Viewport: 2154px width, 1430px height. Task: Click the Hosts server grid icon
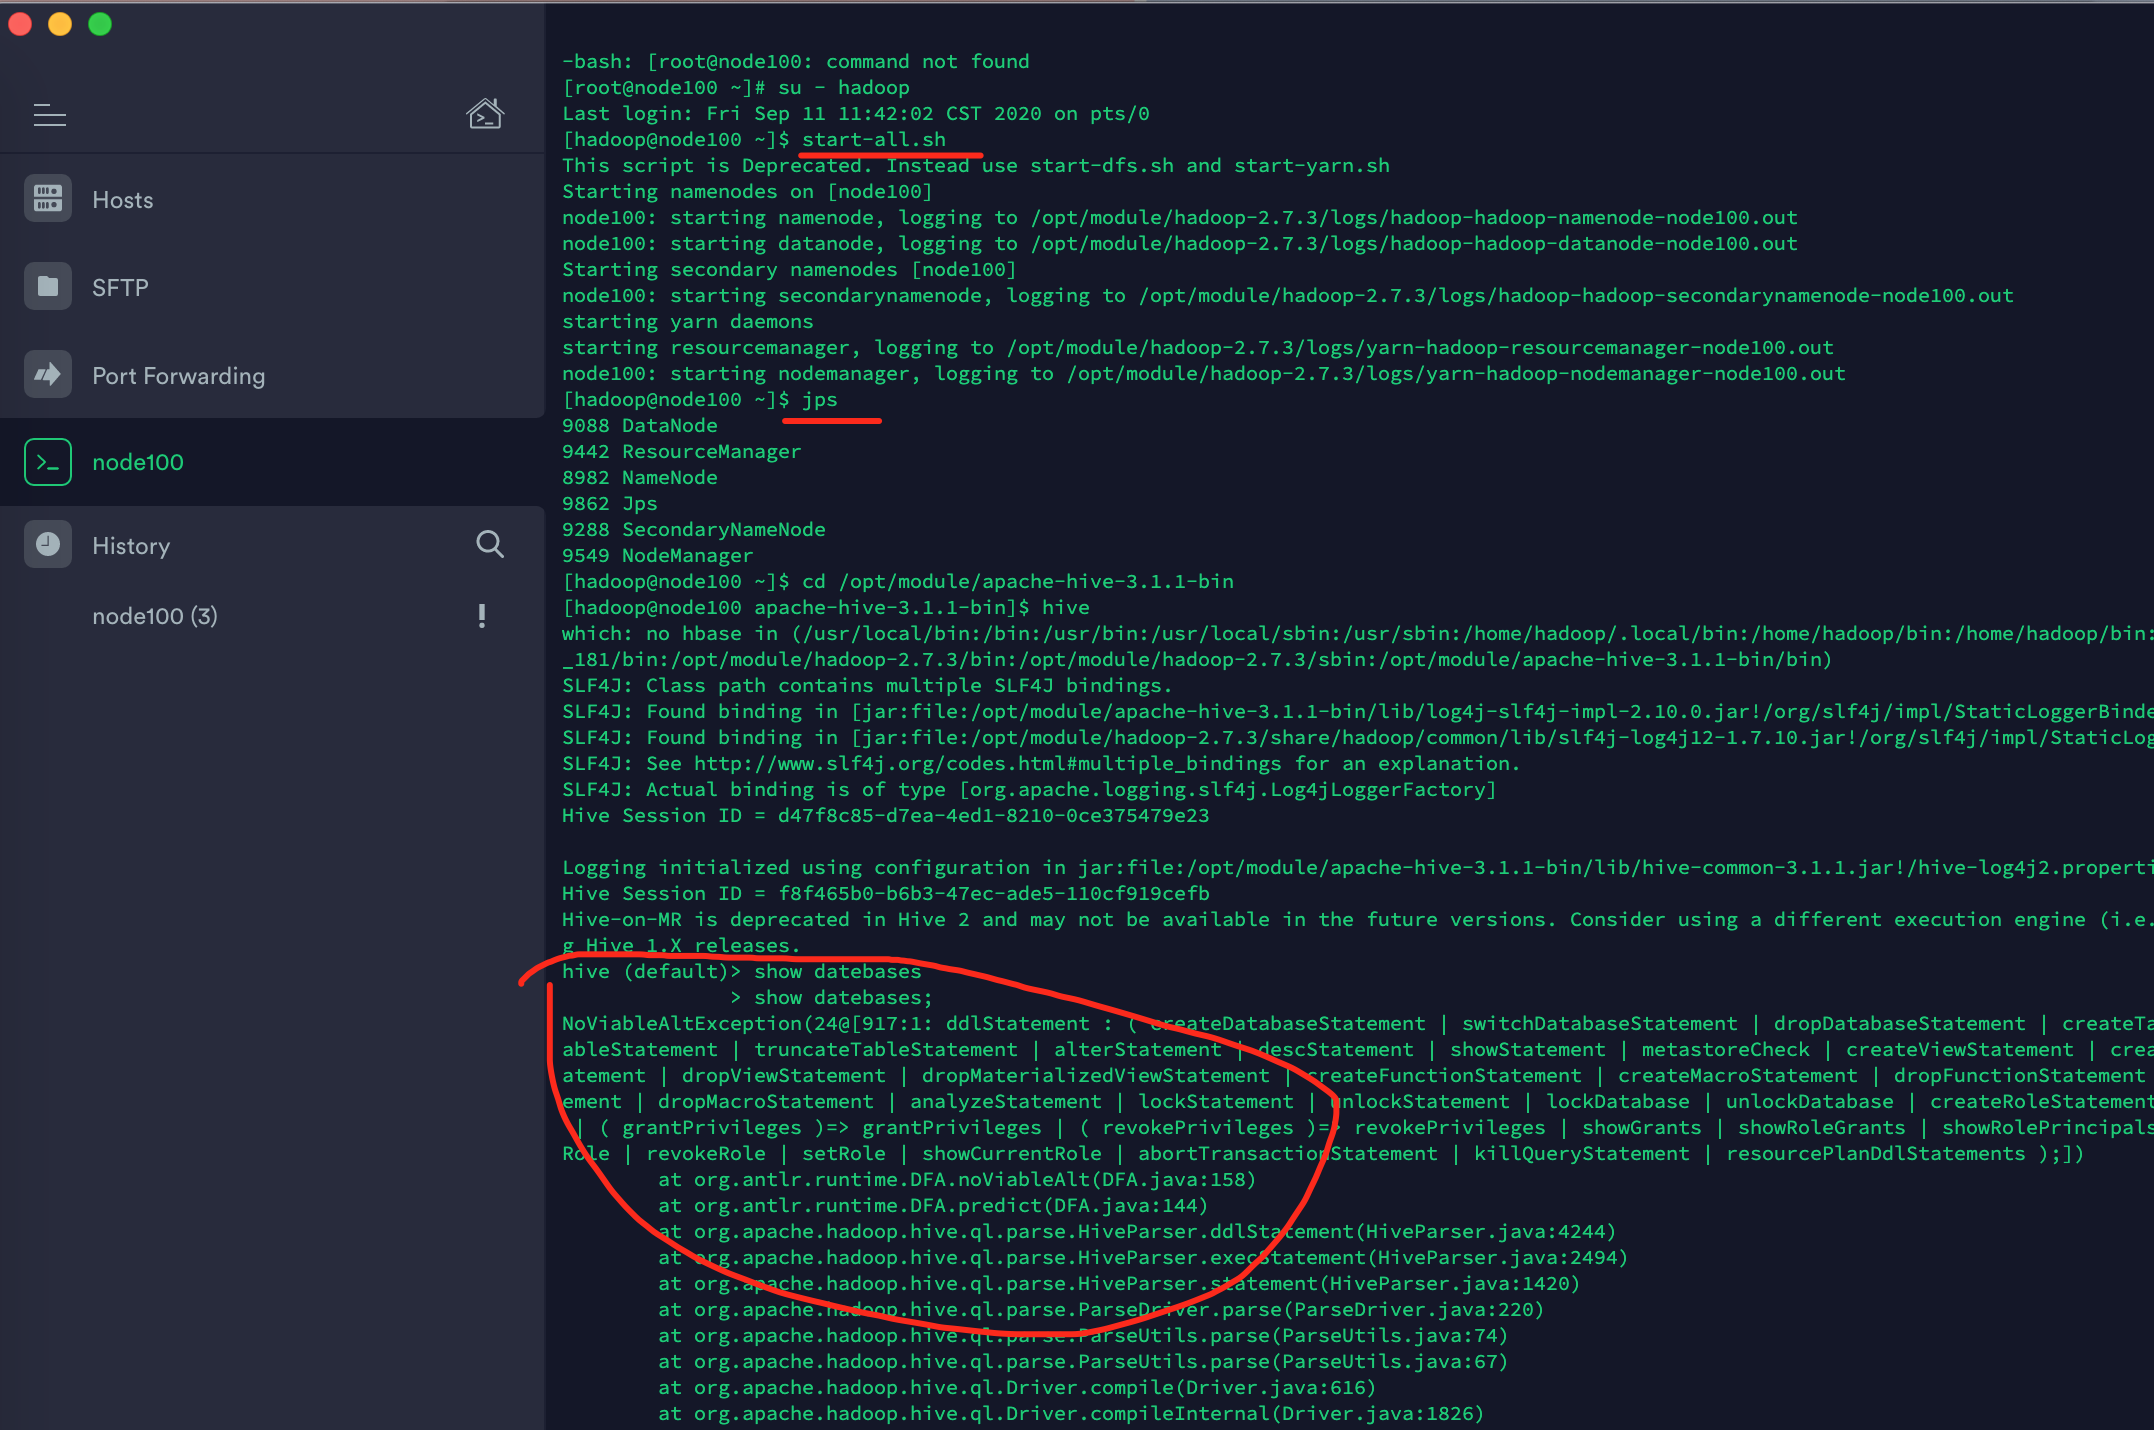click(47, 199)
